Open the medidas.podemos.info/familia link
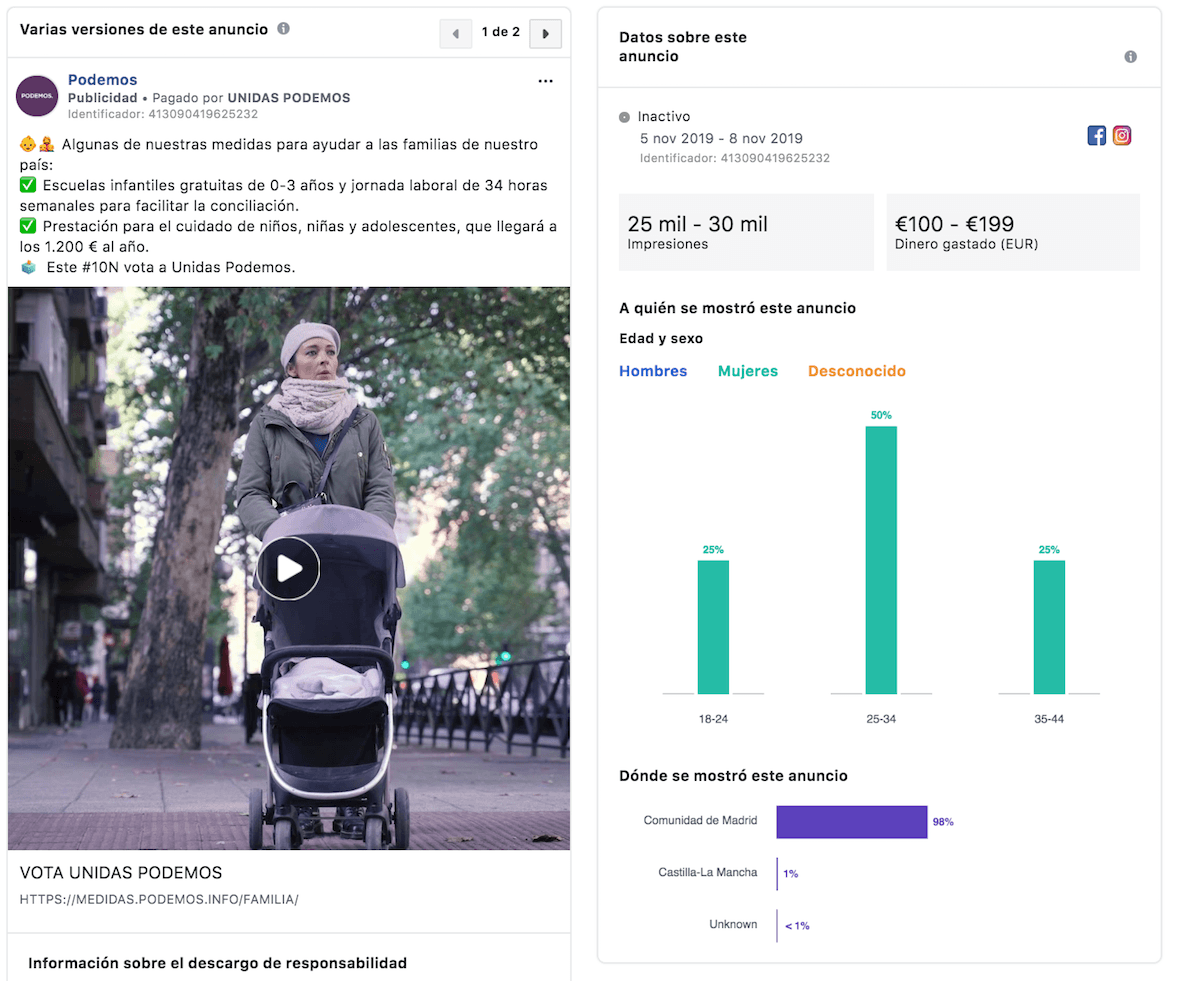 [159, 899]
